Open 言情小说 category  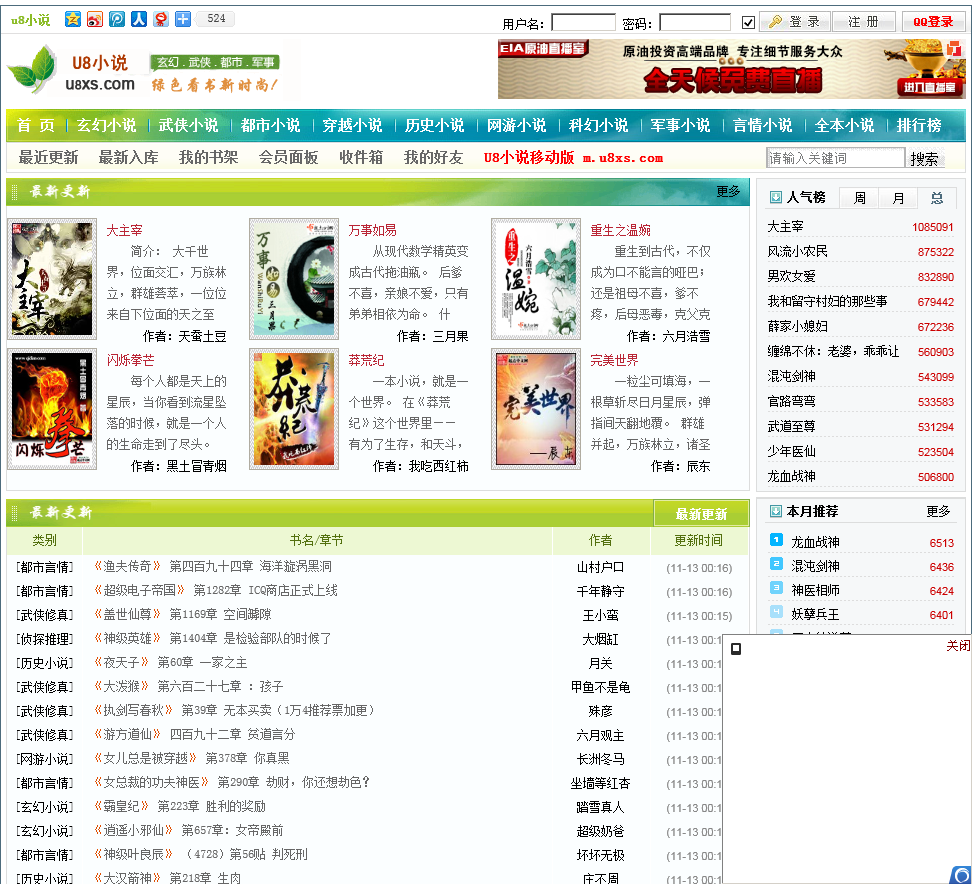[x=762, y=125]
